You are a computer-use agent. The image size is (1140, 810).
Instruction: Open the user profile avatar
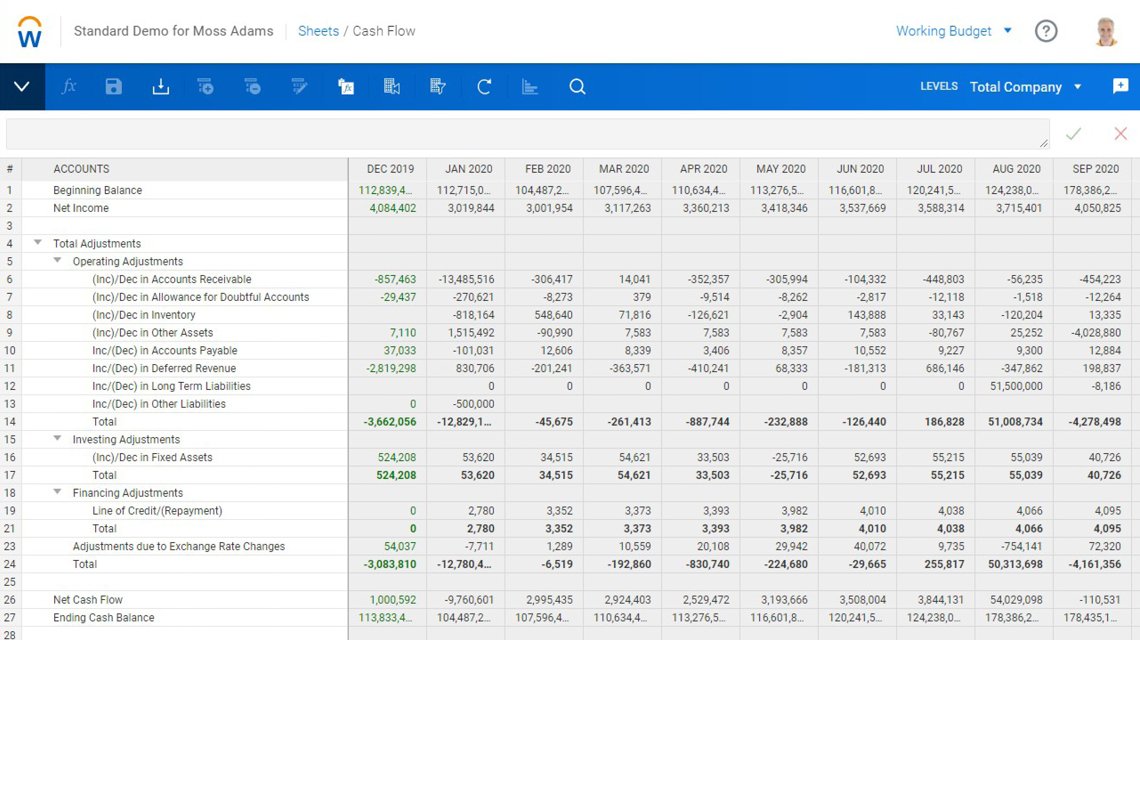[x=1105, y=31]
